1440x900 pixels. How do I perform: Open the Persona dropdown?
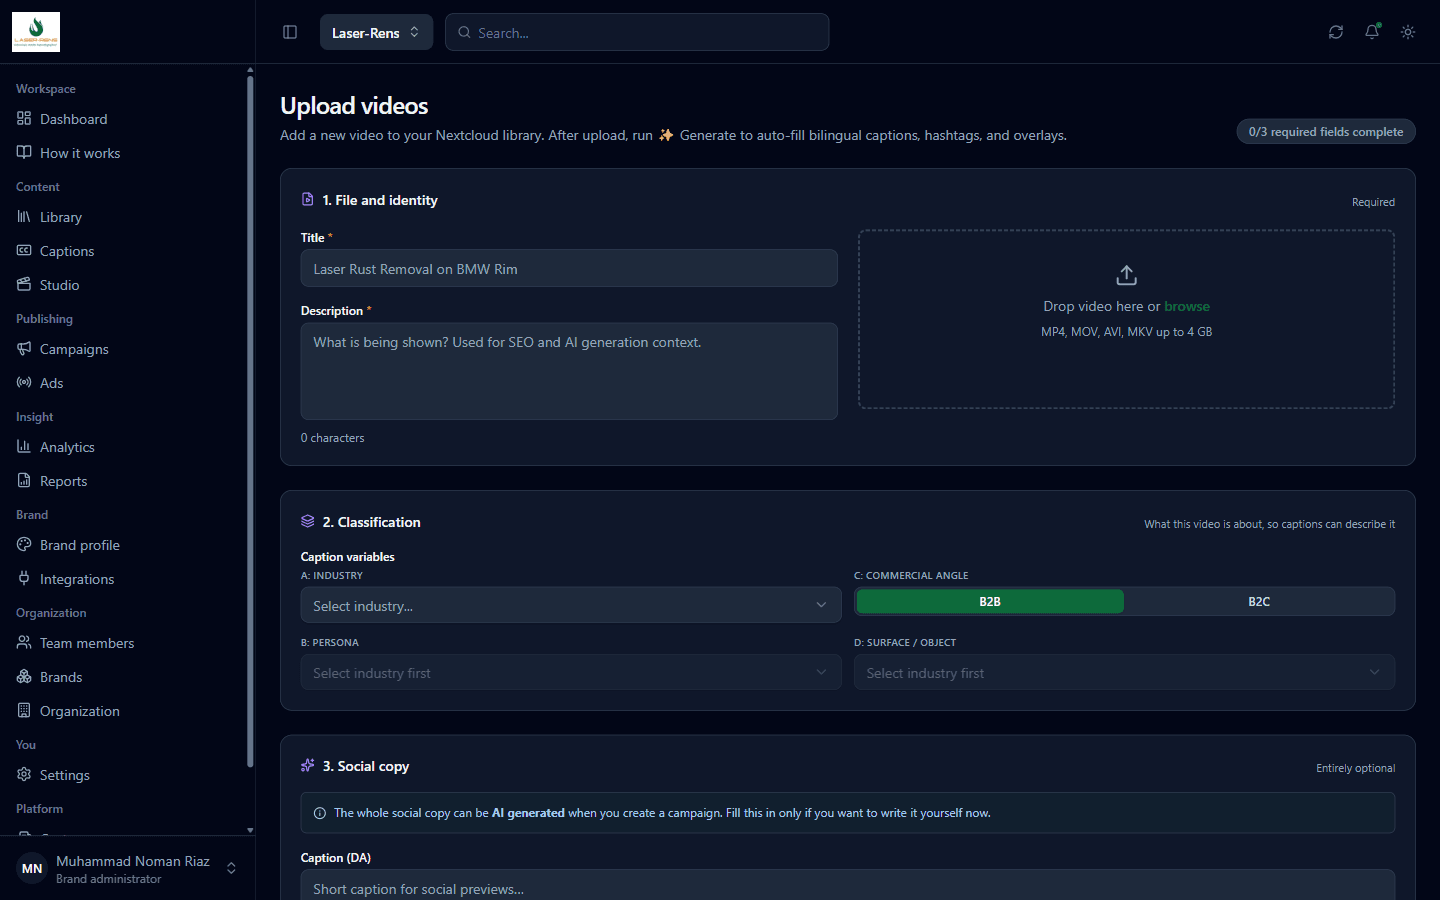pyautogui.click(x=571, y=673)
